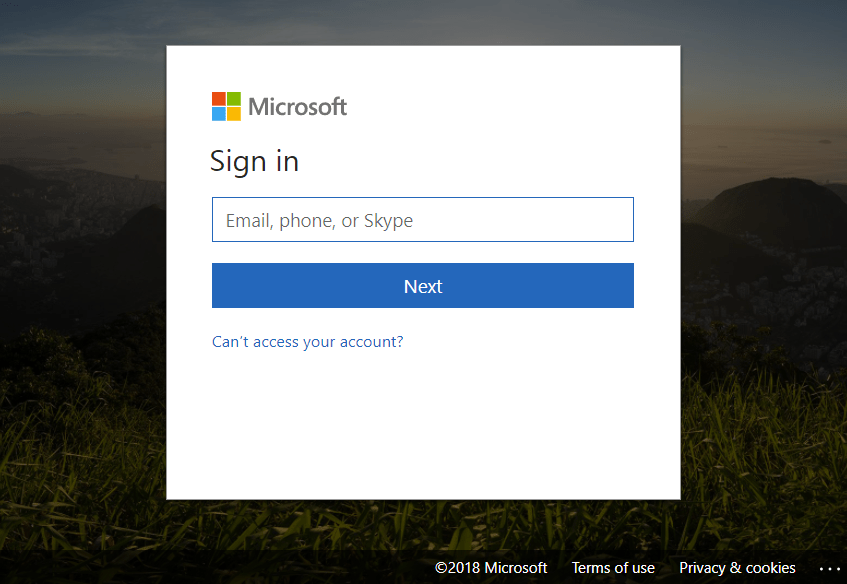This screenshot has width=847, height=584.
Task: Open the Can't access your account link
Action: point(307,341)
